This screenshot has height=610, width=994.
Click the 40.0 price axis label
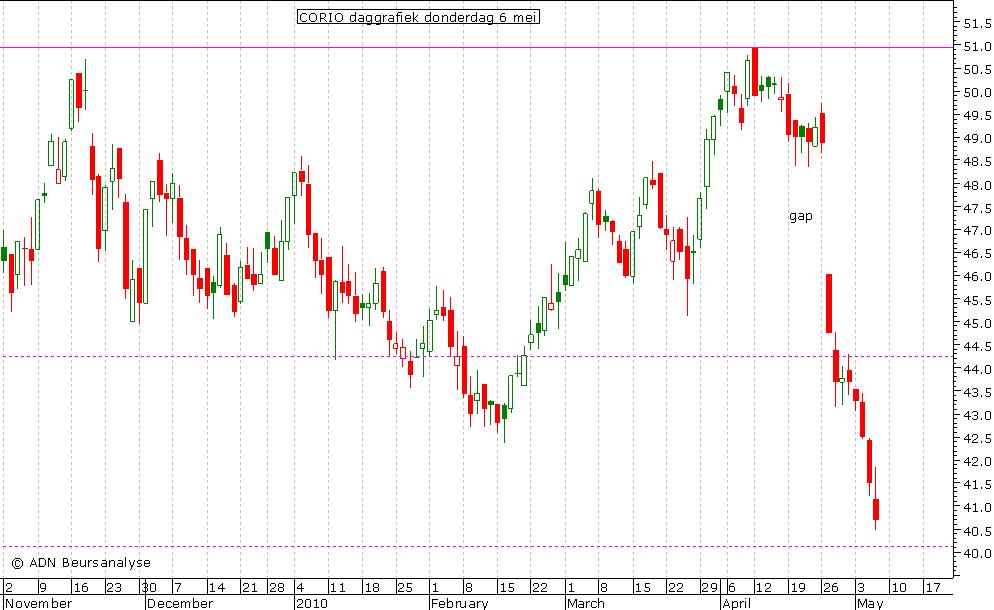(x=977, y=554)
